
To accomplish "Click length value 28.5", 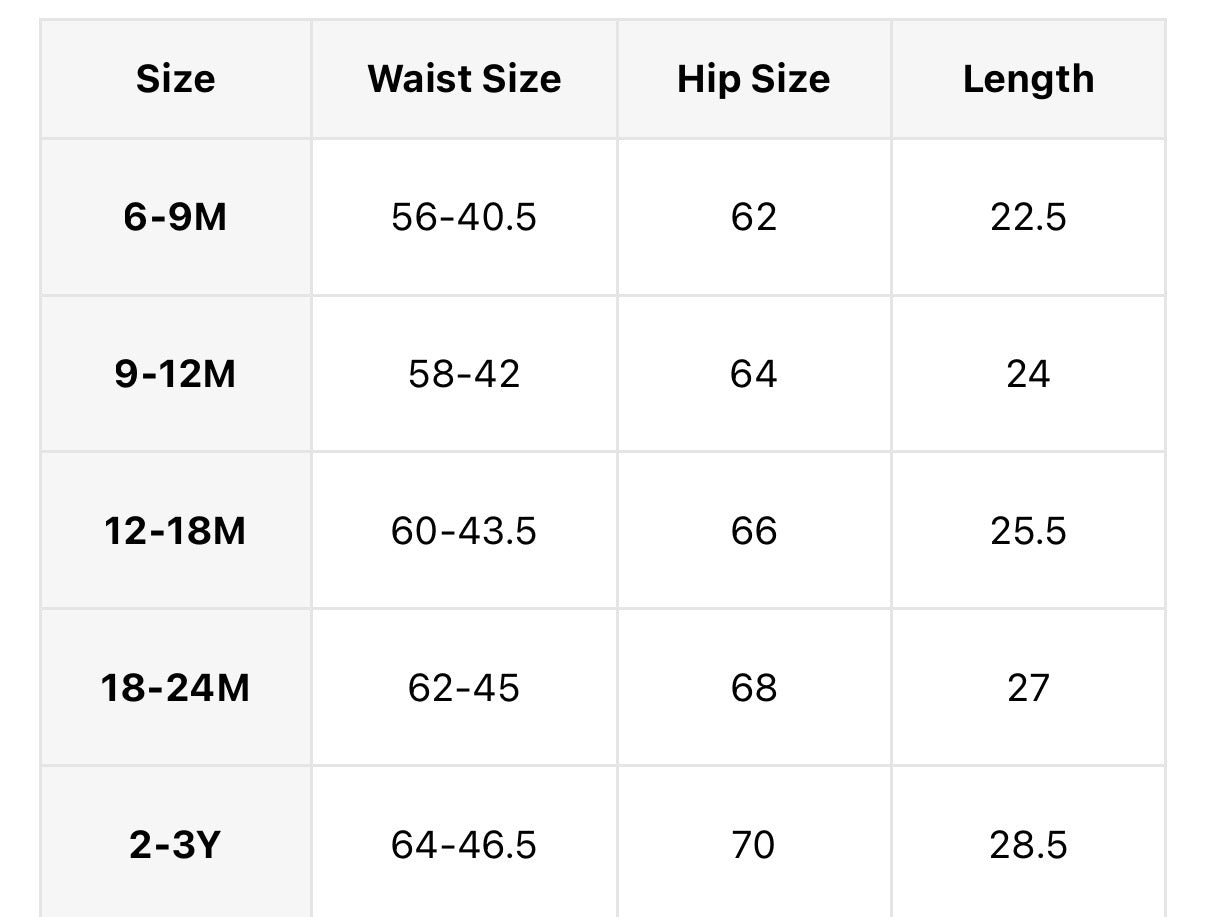I will [1028, 845].
